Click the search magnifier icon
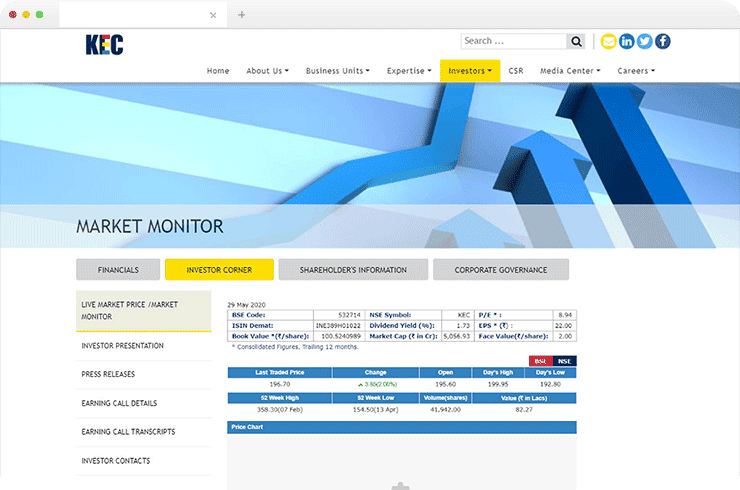 click(576, 41)
